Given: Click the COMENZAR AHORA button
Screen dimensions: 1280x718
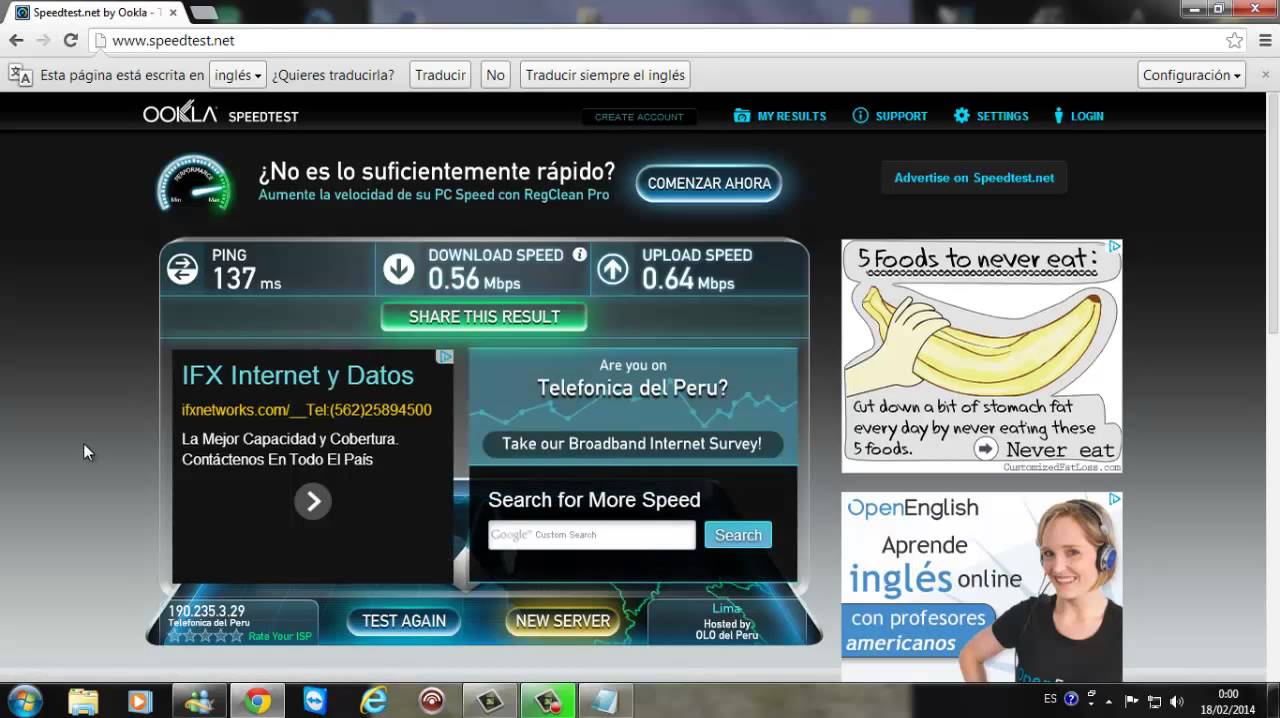Looking at the screenshot, I should [709, 183].
